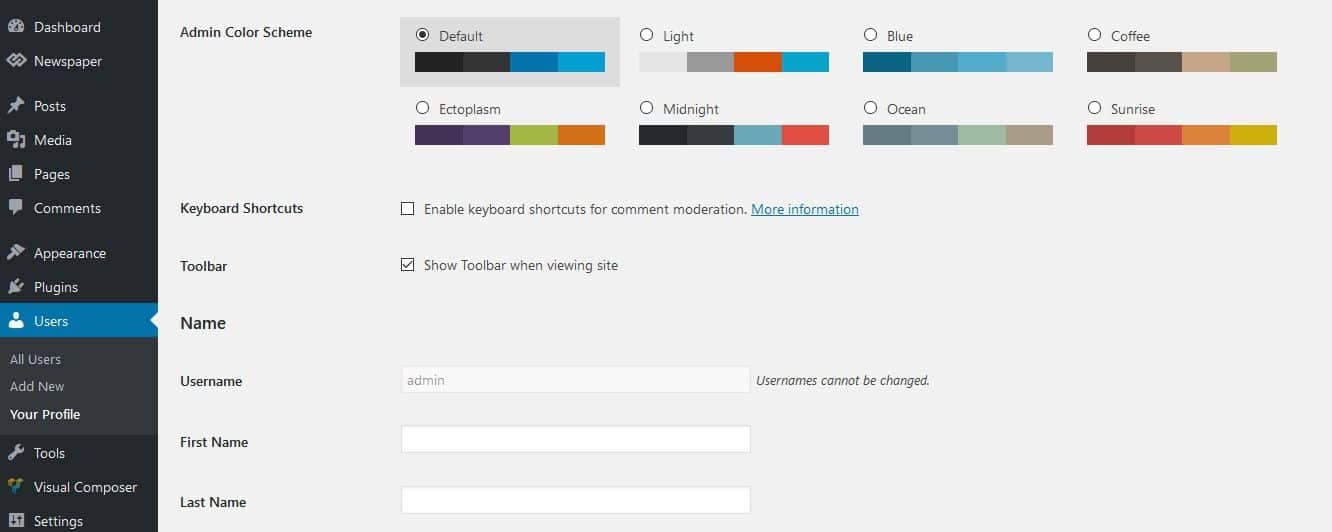Screen dimensions: 1332x532
Task: Uncheck Show Toolbar when viewing site
Action: click(407, 265)
